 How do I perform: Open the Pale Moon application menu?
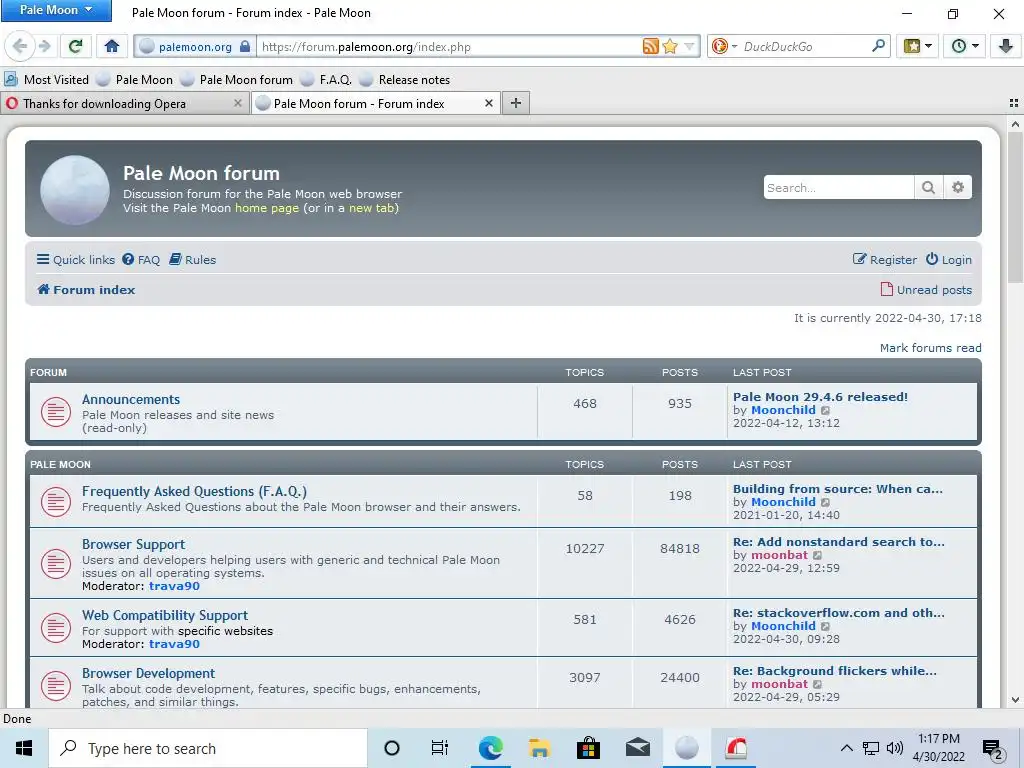tap(56, 10)
